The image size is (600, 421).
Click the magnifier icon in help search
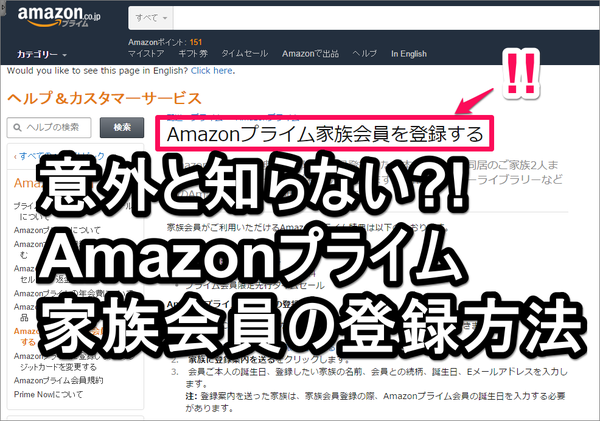17,127
